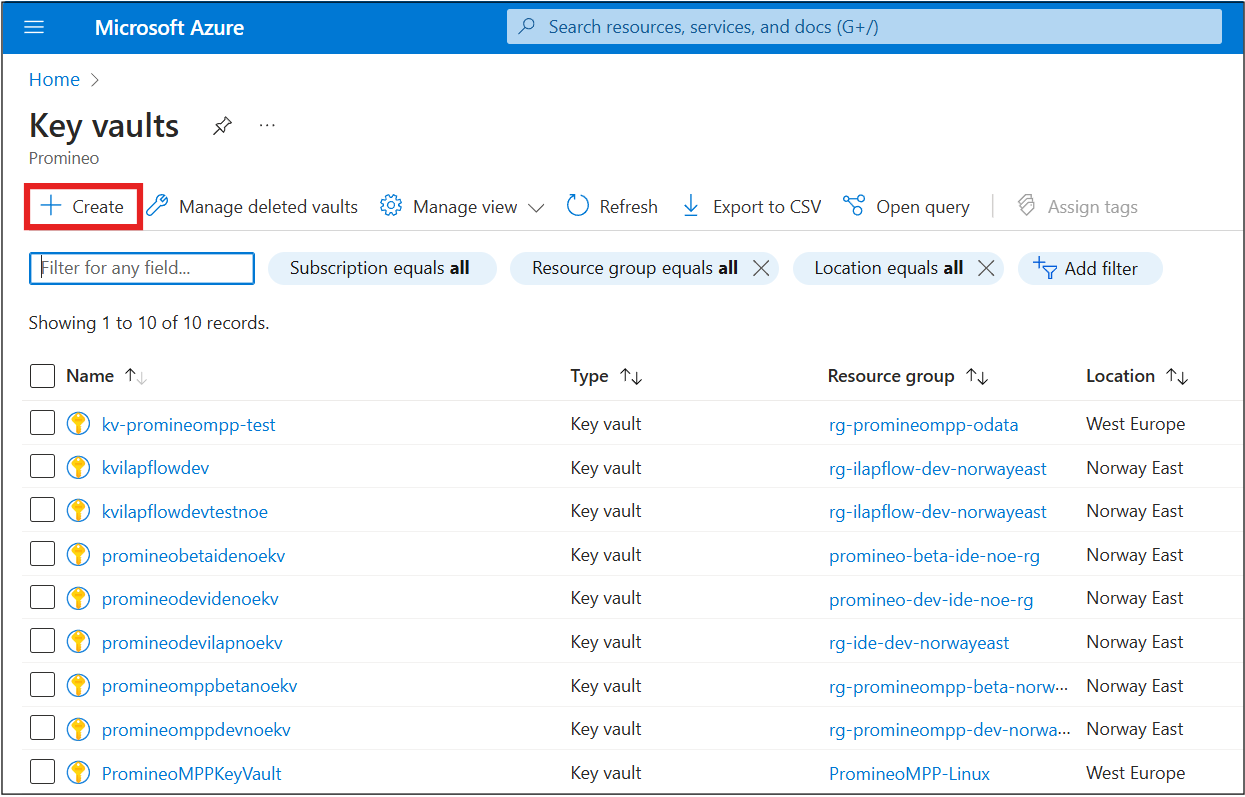Image resolution: width=1245 pixels, height=797 pixels.
Task: Open PromineoMPP-Linux resource group
Action: click(909, 773)
